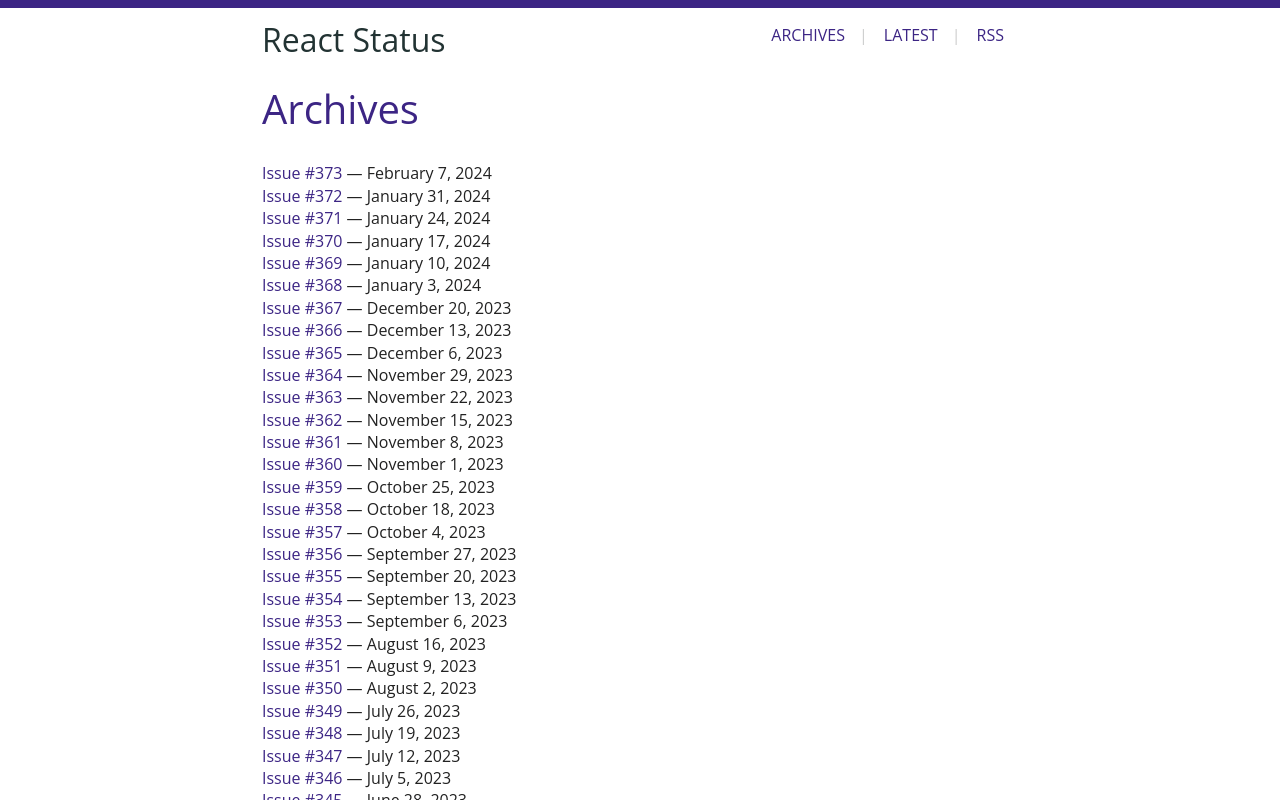Image resolution: width=1280 pixels, height=800 pixels.
Task: Open Issue #348
Action: (302, 733)
